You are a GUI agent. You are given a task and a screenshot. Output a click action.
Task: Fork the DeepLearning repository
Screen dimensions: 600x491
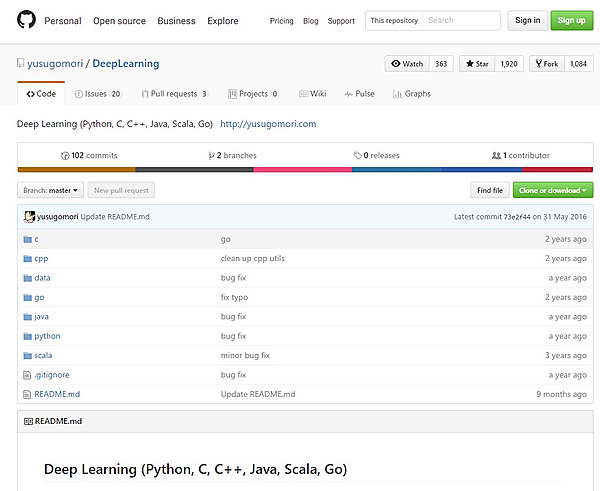[546, 64]
